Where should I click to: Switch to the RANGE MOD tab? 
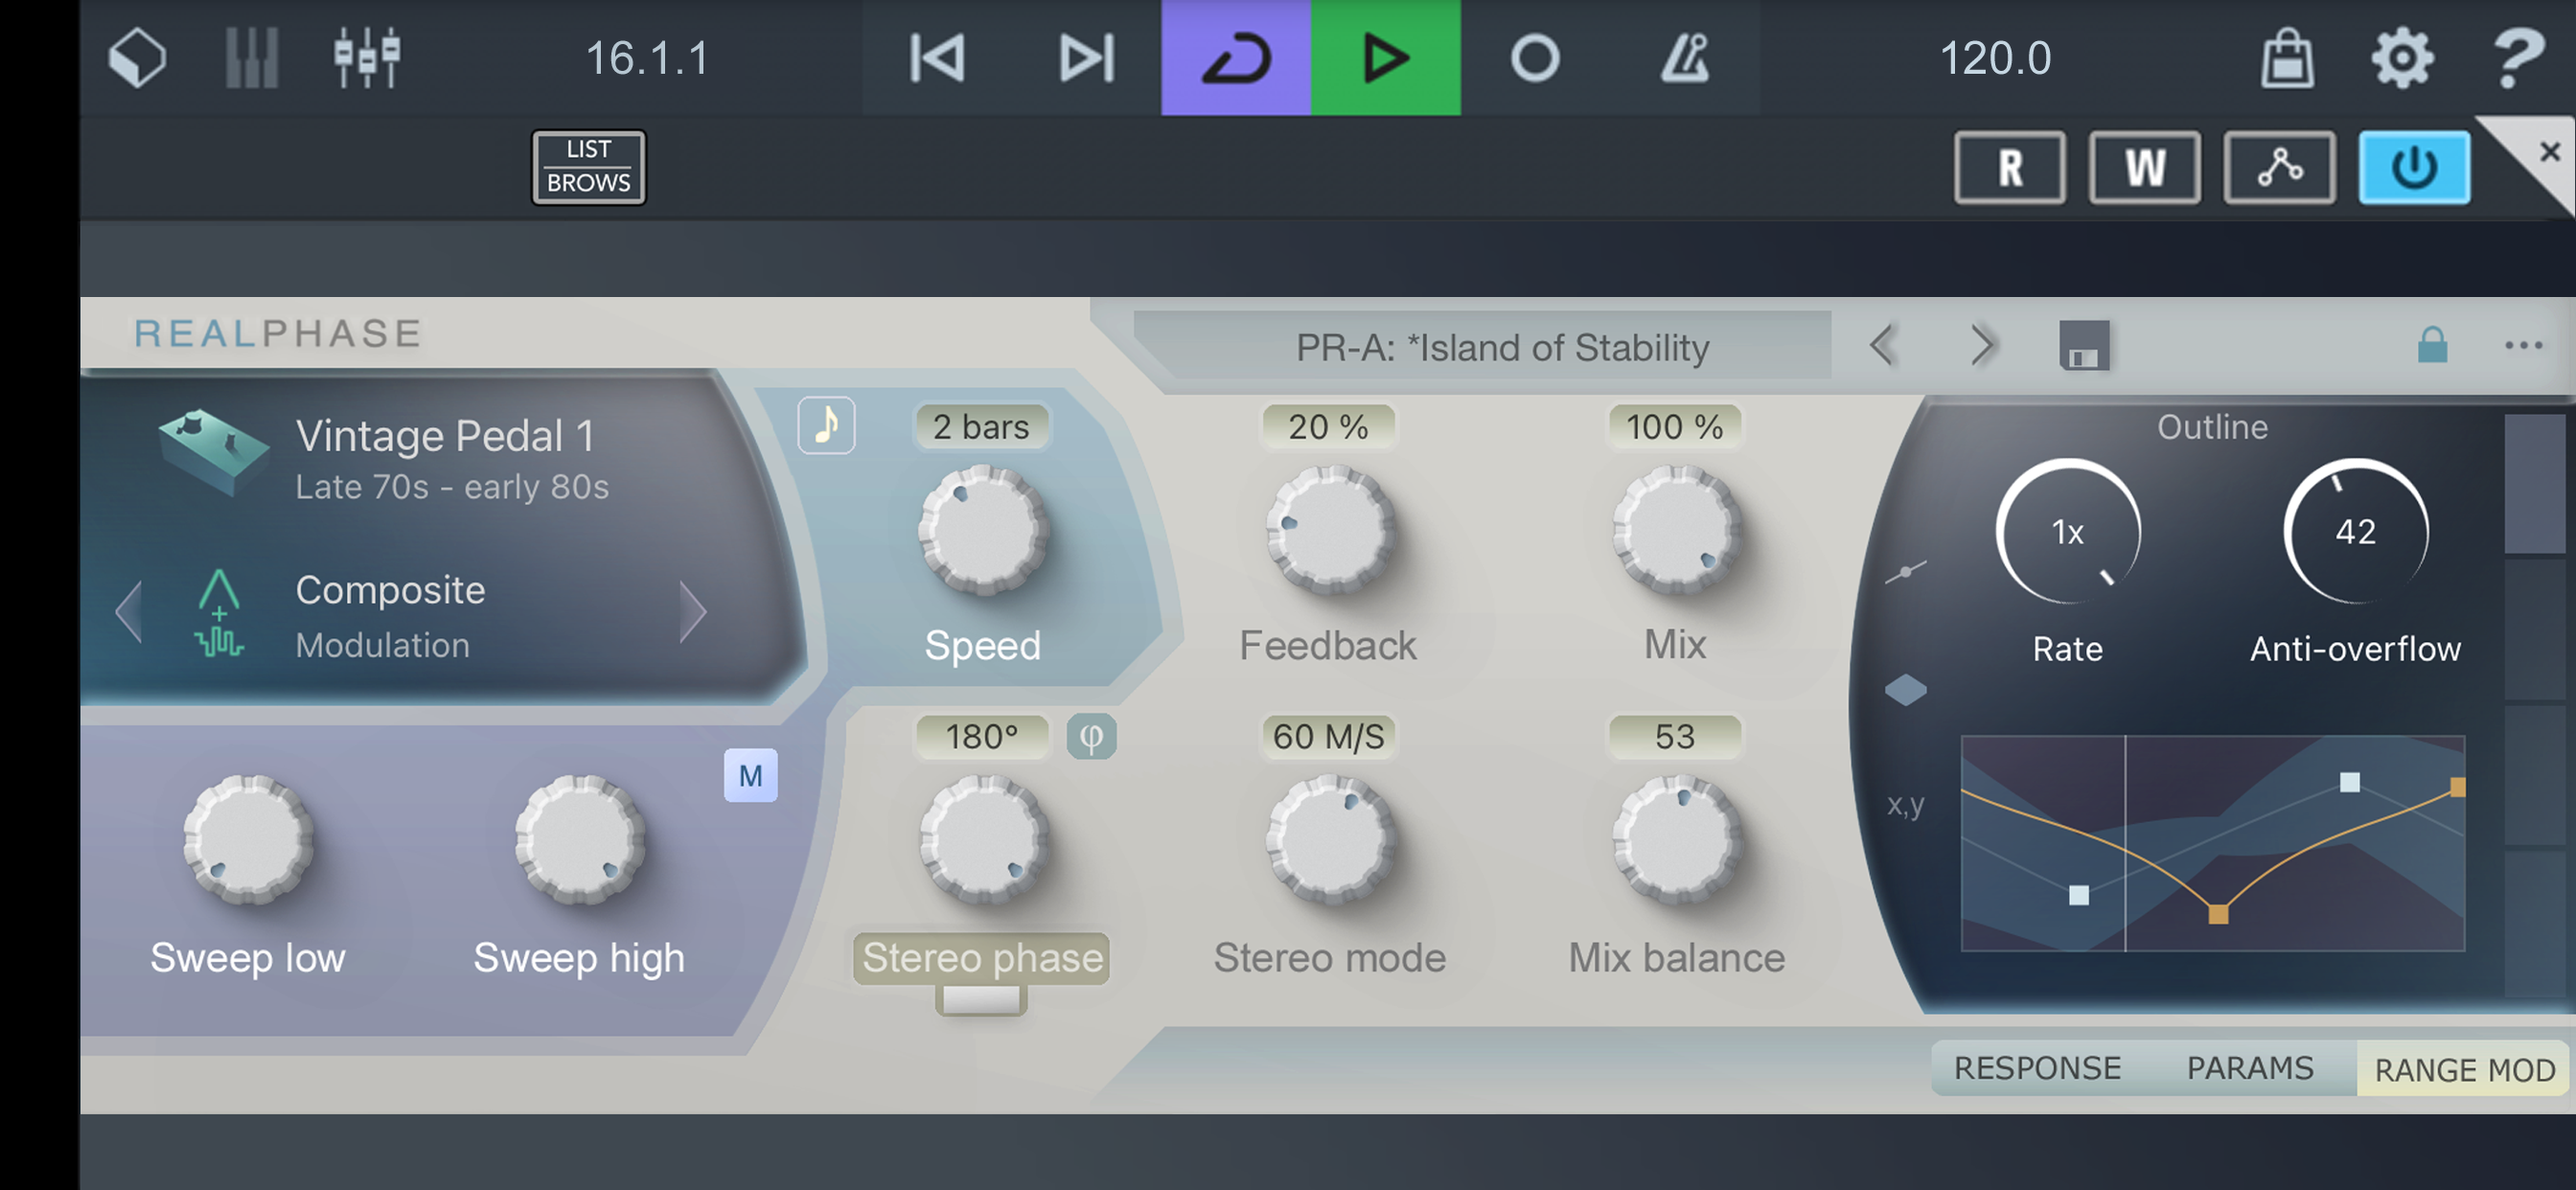pyautogui.click(x=2464, y=1070)
